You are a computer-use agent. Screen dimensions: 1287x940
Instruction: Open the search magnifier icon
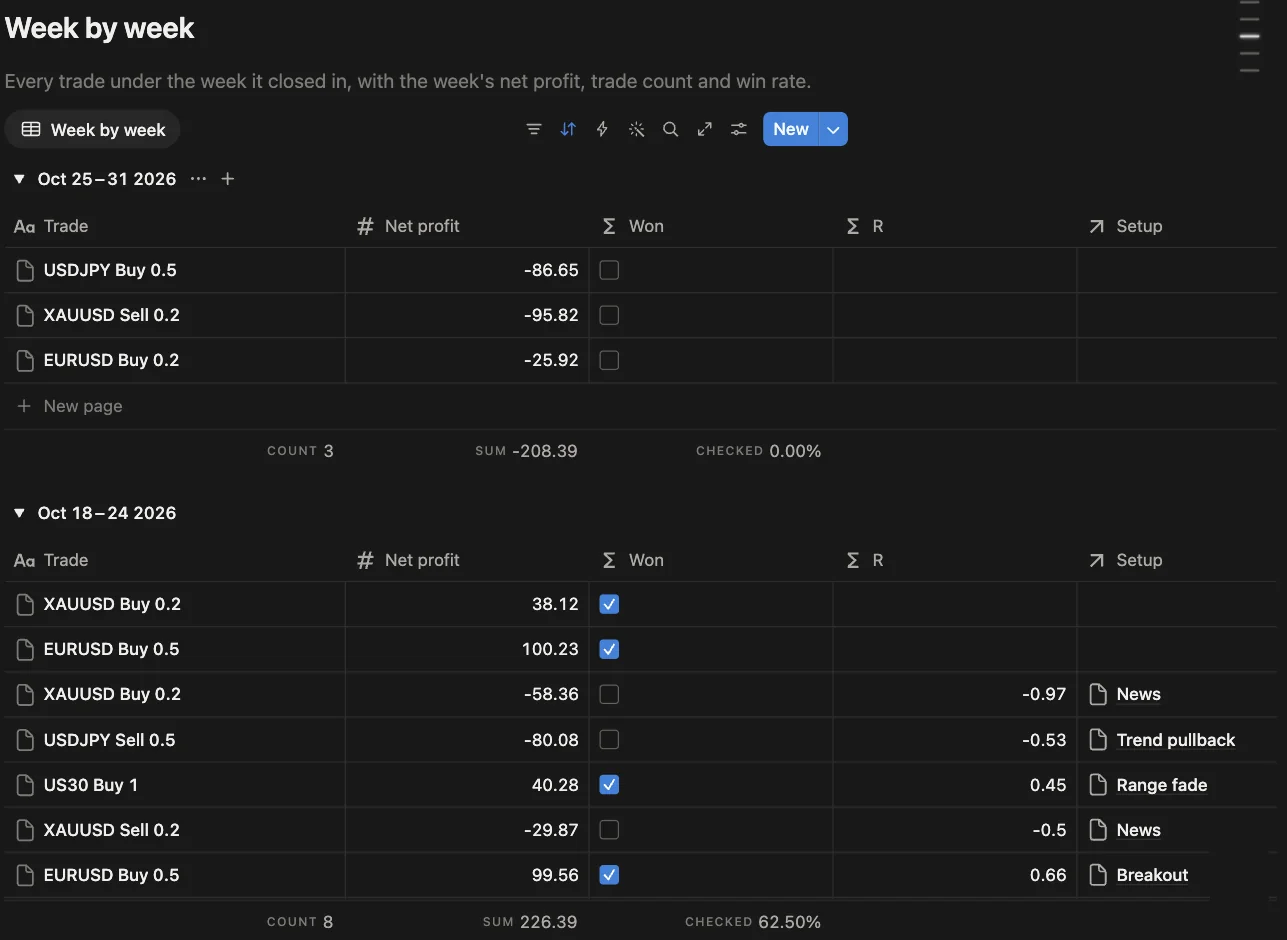point(671,129)
